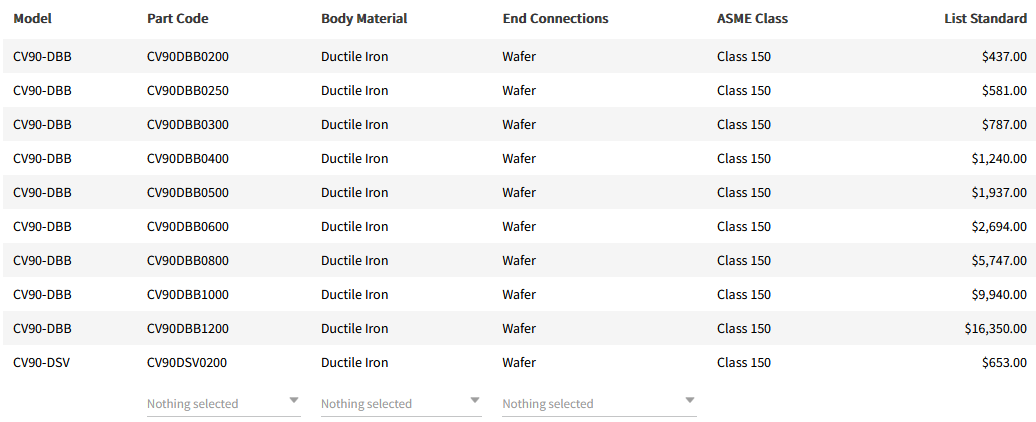Click the $16,350.00 list price
The height and width of the screenshot is (422, 1036).
coord(996,329)
